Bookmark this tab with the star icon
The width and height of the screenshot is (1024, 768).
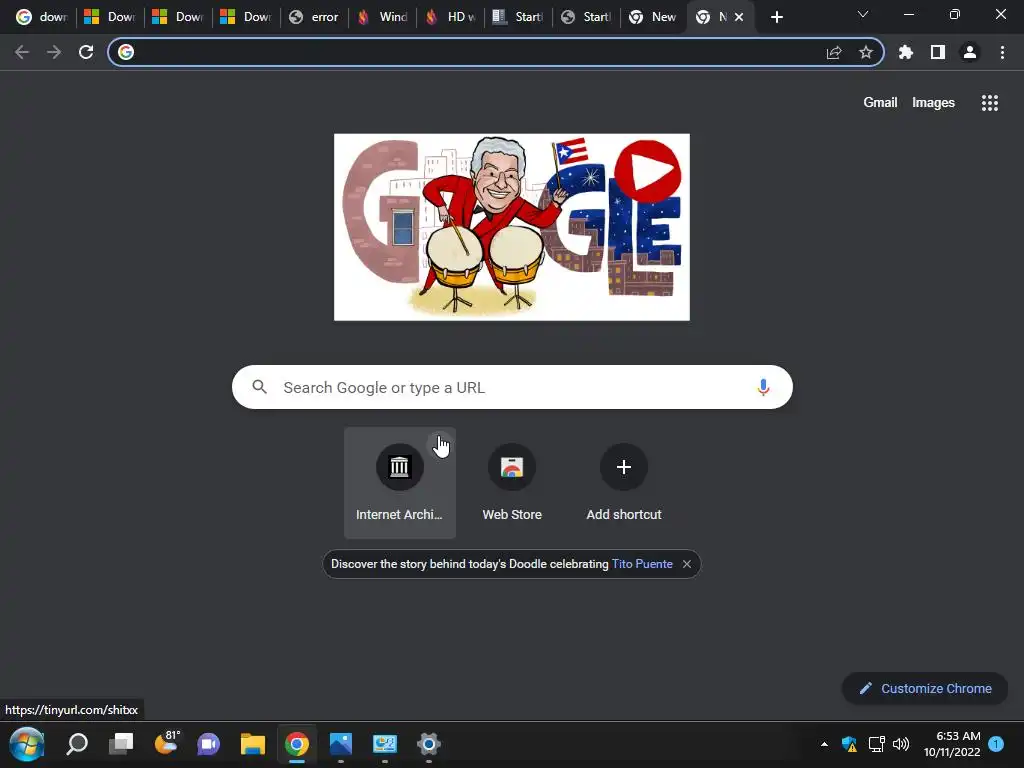point(866,52)
